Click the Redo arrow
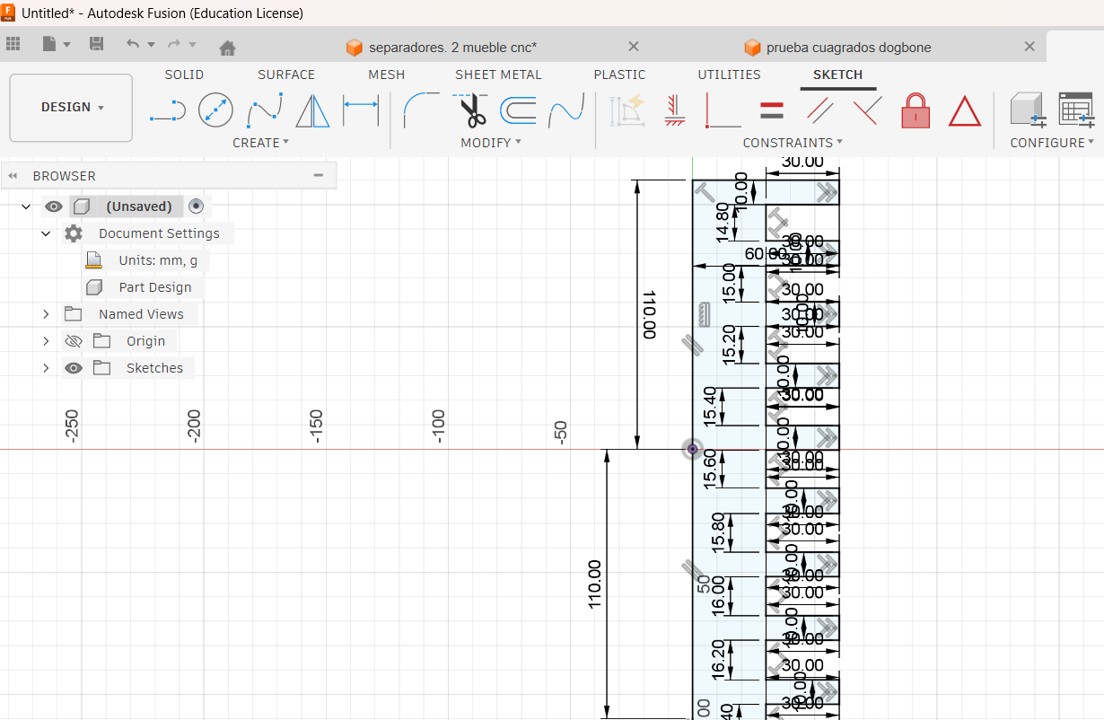The image size is (1104, 720). tap(174, 44)
